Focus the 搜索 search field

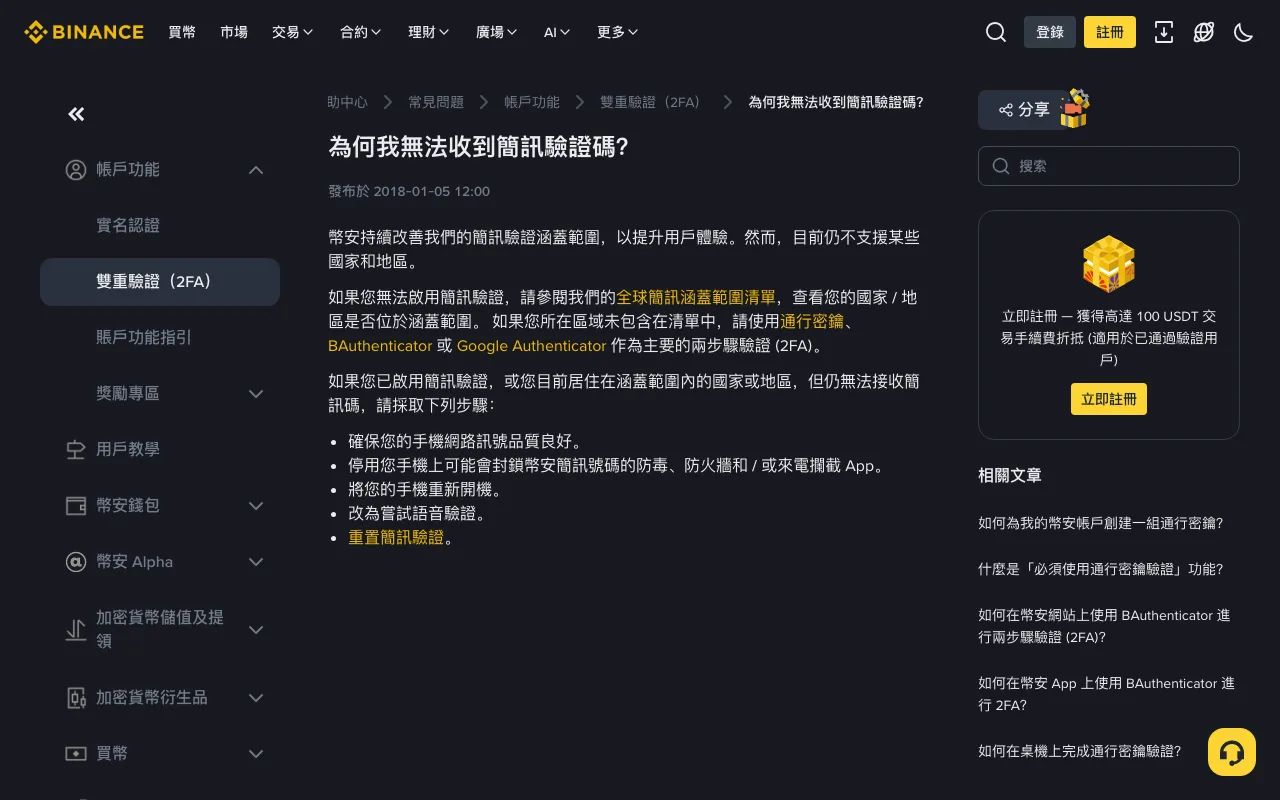(x=1109, y=166)
